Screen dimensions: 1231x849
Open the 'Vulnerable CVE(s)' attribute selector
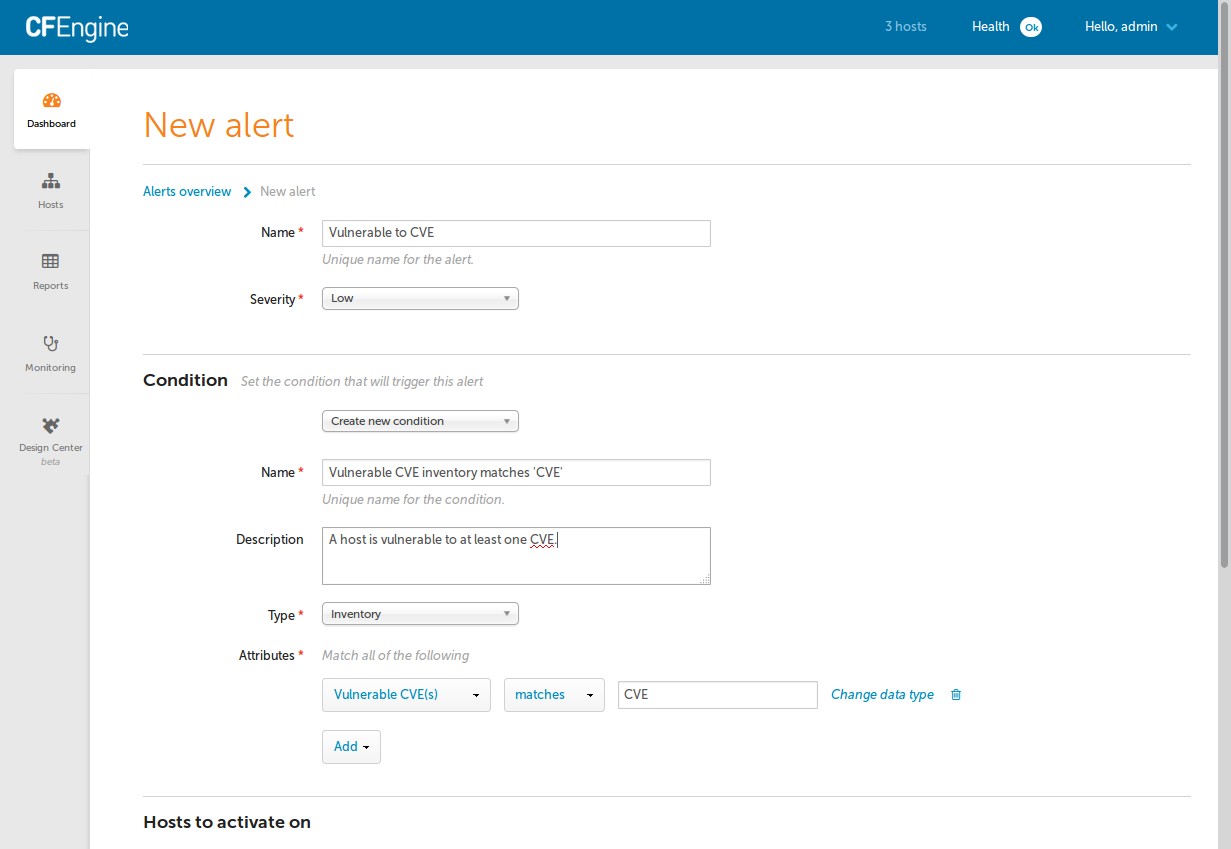click(405, 694)
